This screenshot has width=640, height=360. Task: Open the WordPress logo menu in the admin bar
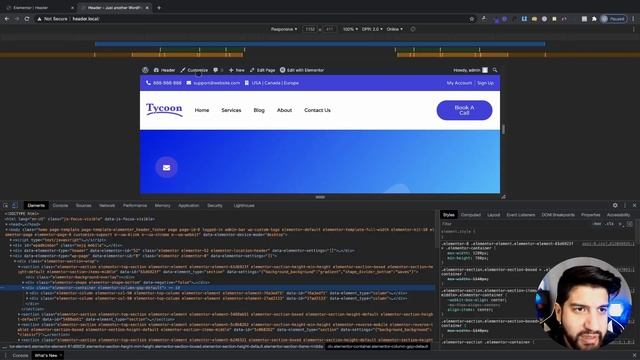[x=145, y=70]
